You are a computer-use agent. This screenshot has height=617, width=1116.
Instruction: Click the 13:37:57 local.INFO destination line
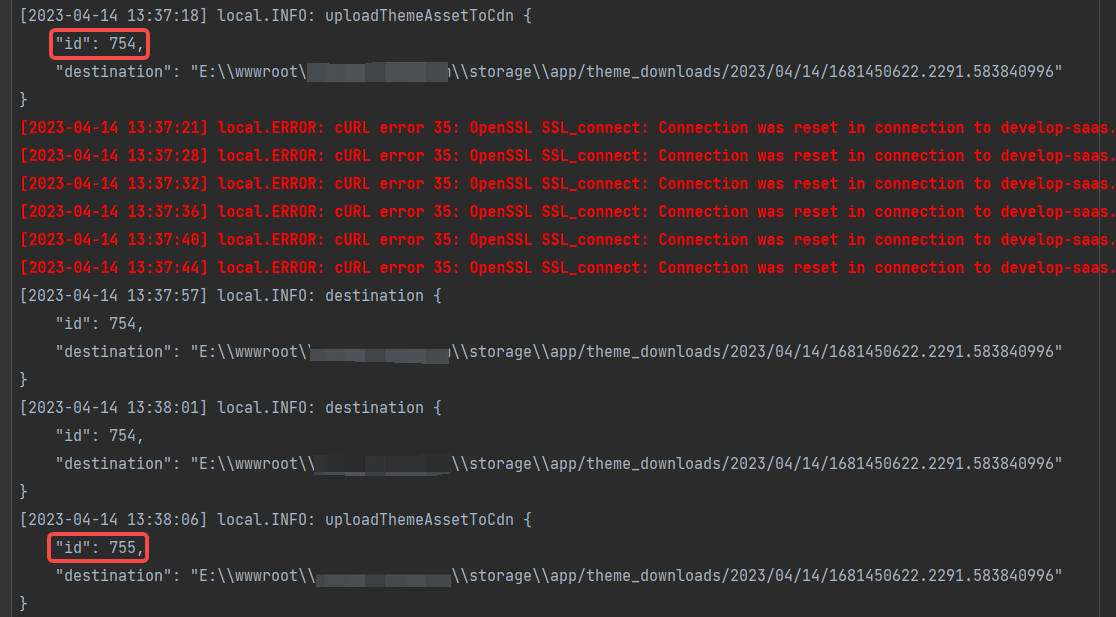[230, 295]
